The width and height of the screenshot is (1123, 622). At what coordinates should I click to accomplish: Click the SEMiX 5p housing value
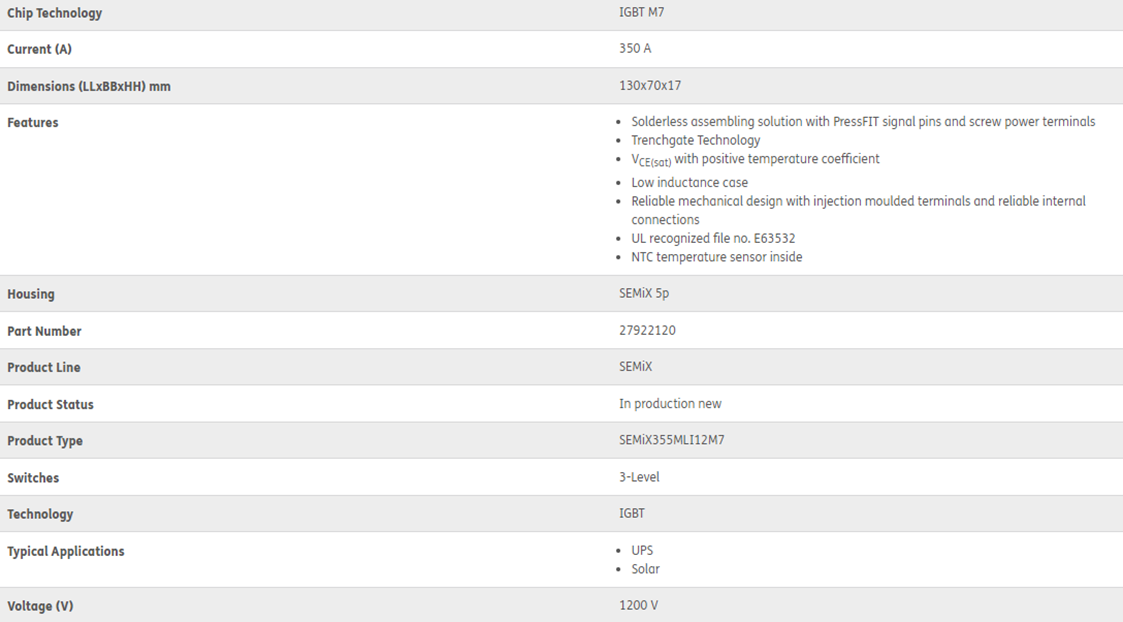pyautogui.click(x=645, y=294)
